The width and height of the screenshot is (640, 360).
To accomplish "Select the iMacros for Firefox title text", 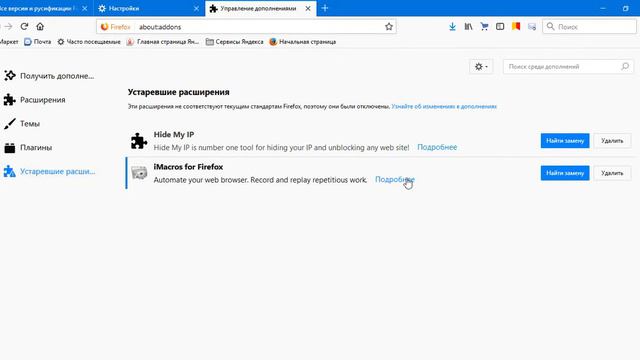I will tap(188, 167).
